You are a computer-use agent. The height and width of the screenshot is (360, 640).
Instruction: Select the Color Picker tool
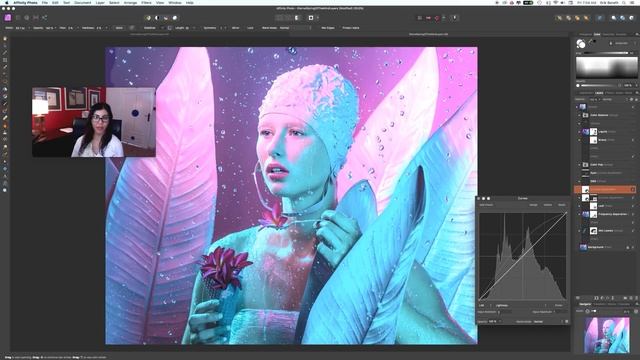5,53
